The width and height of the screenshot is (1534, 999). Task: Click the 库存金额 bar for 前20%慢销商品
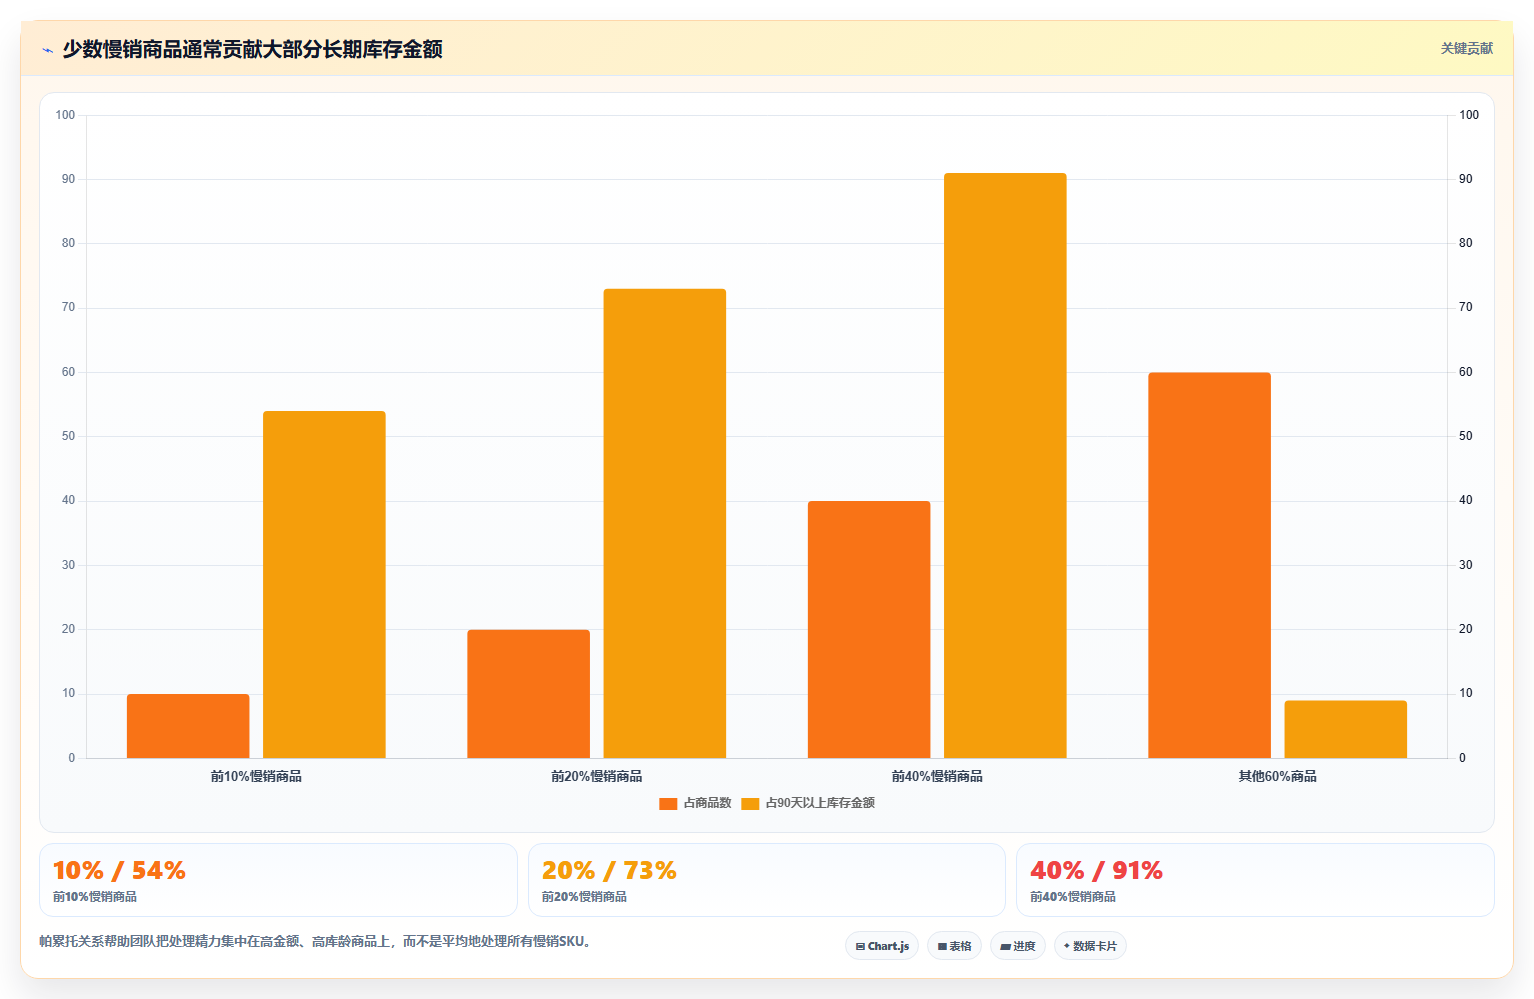coord(665,523)
